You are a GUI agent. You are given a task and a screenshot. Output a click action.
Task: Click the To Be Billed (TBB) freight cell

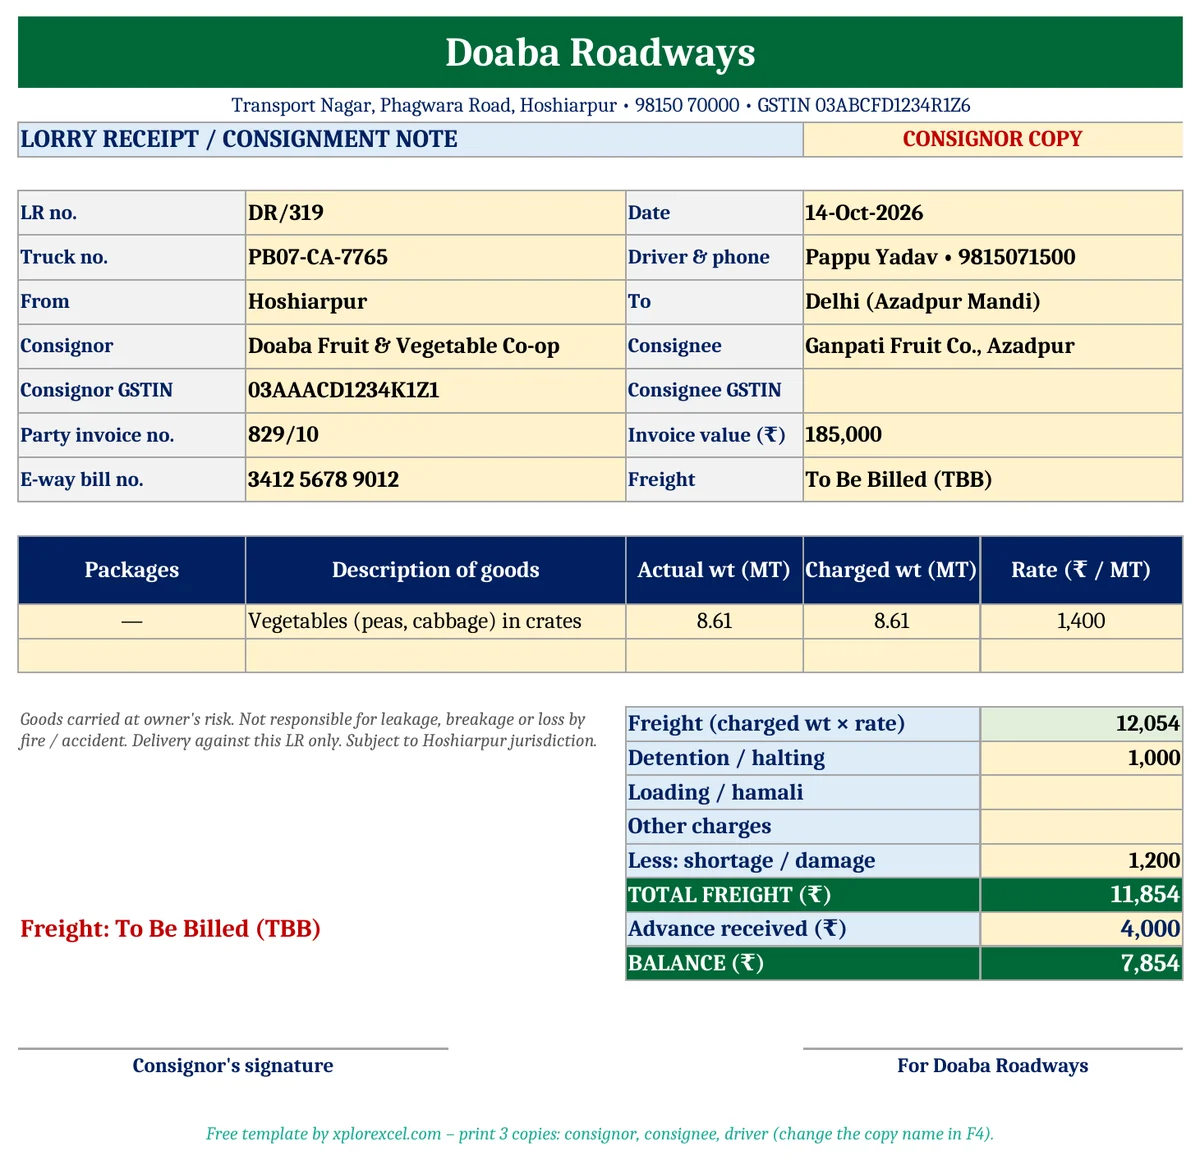click(x=993, y=479)
